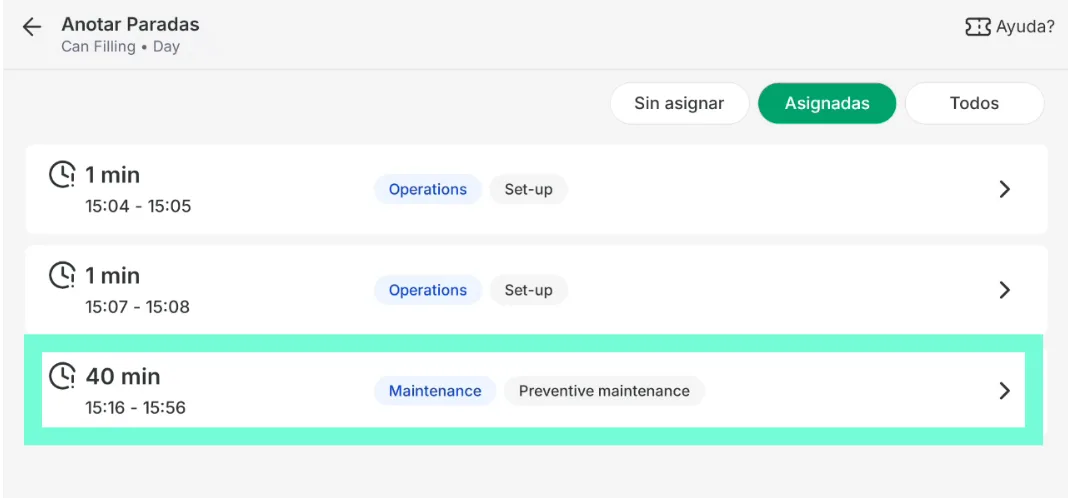Image resolution: width=1068 pixels, height=498 pixels.
Task: Click the 40 min duration text
Action: [123, 376]
